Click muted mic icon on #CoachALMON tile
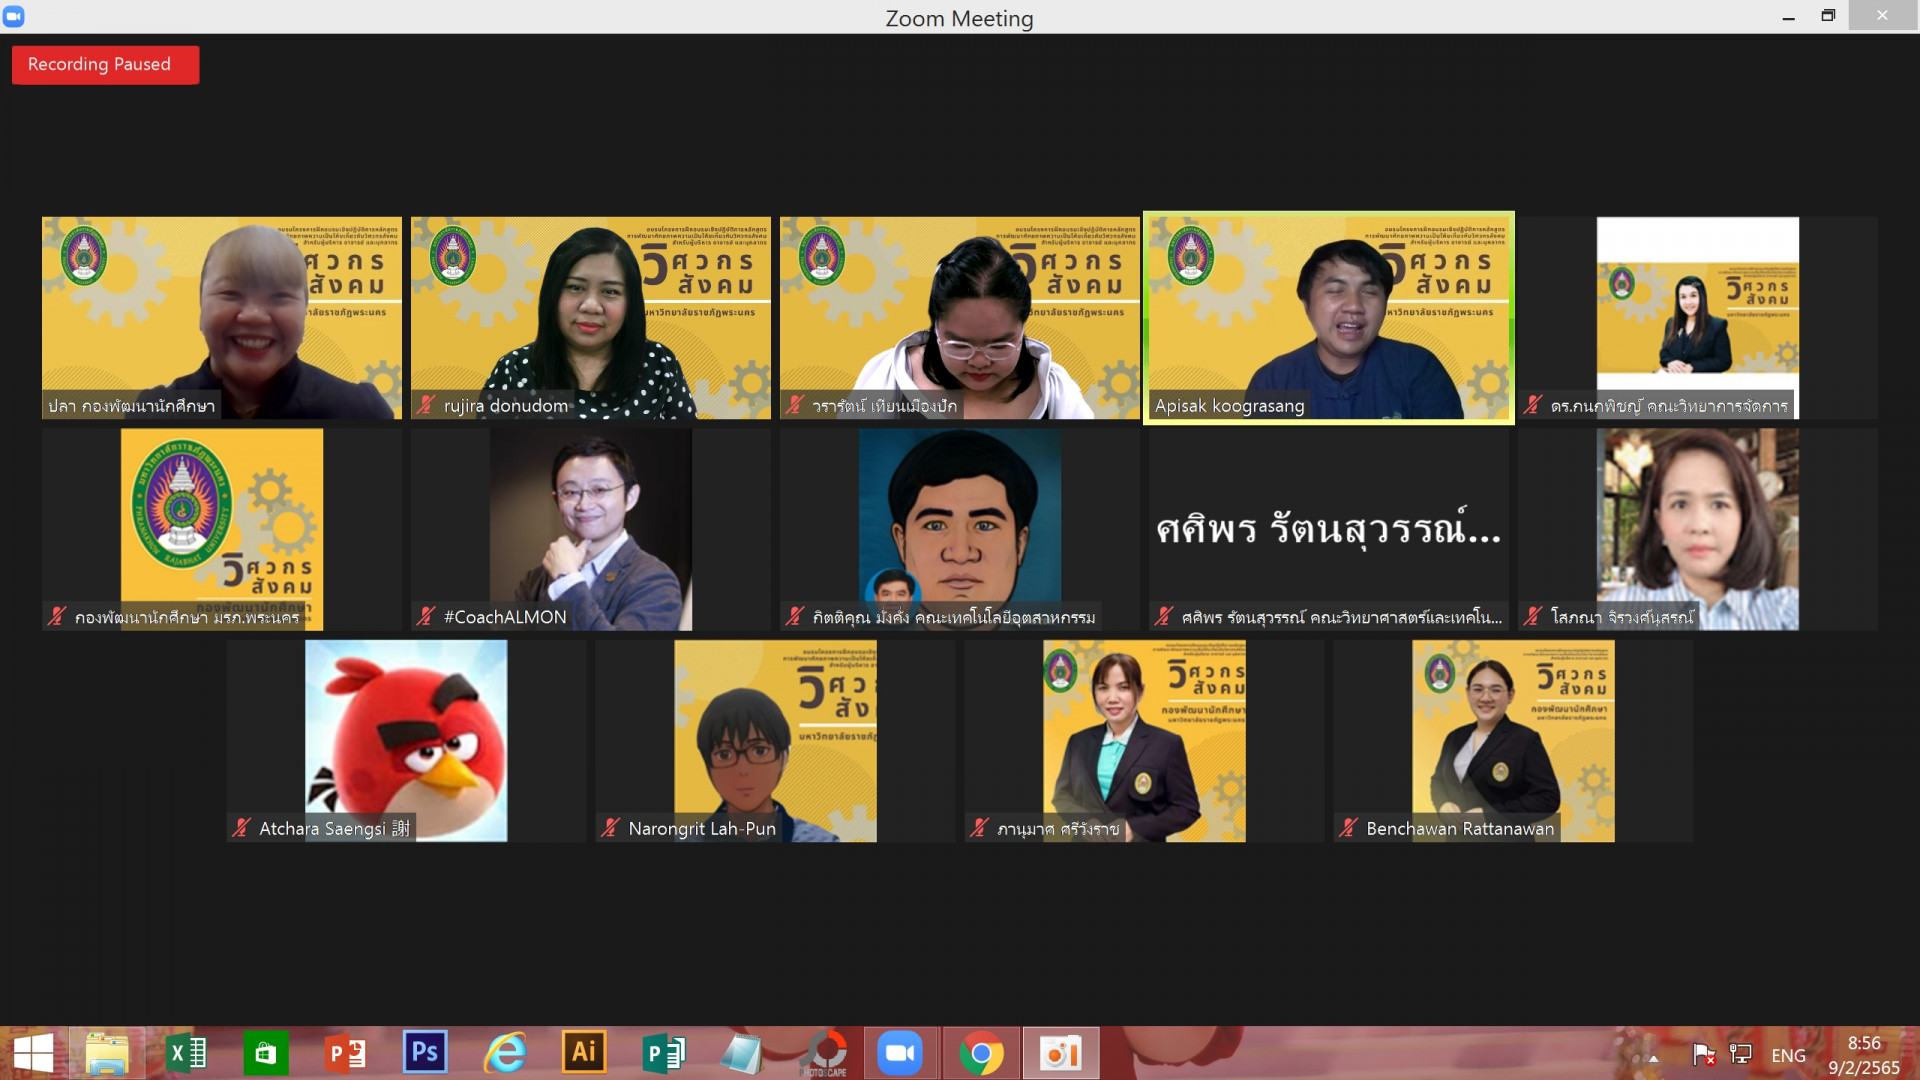1920x1080 pixels. (x=426, y=617)
